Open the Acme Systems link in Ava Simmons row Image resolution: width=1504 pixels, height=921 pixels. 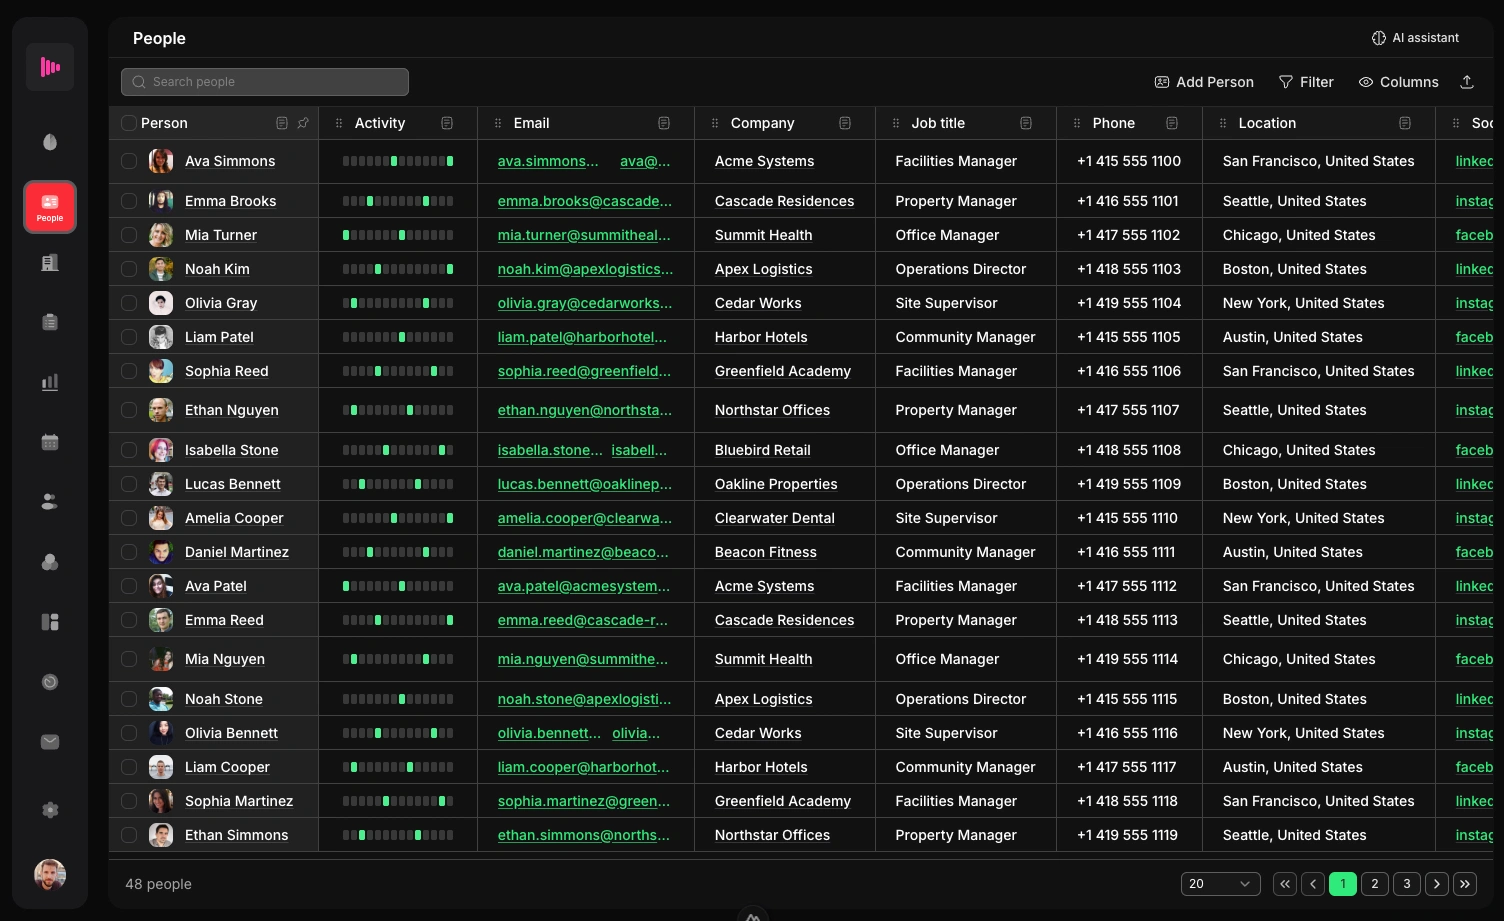coord(765,161)
